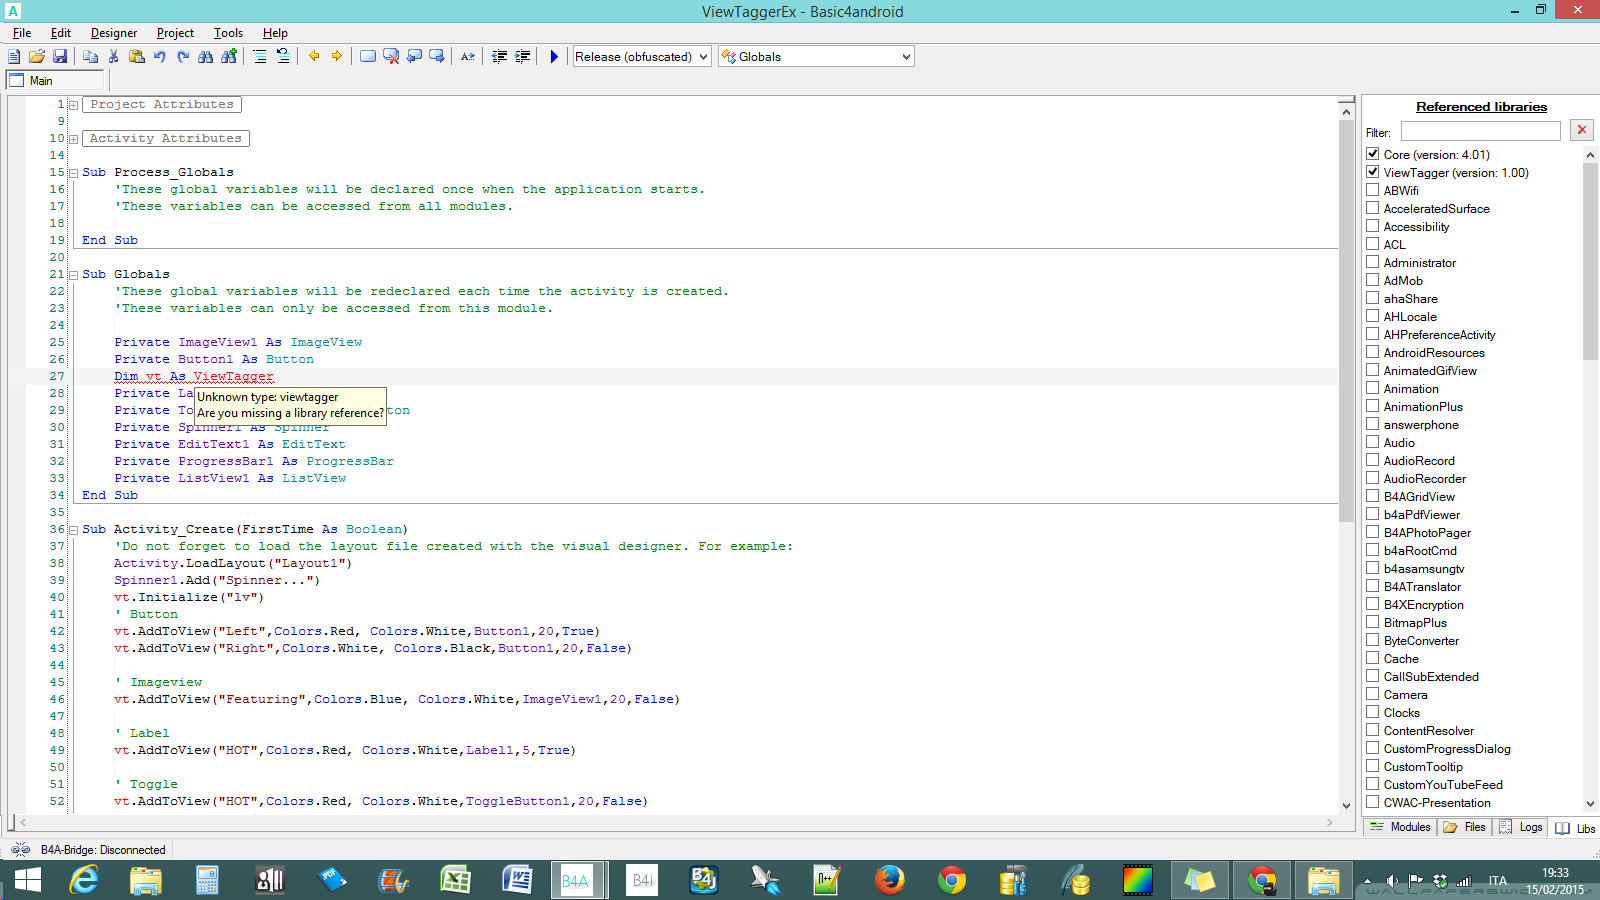Toggle a bookmark on the current line
Screen dimensions: 1600x900
tap(368, 57)
